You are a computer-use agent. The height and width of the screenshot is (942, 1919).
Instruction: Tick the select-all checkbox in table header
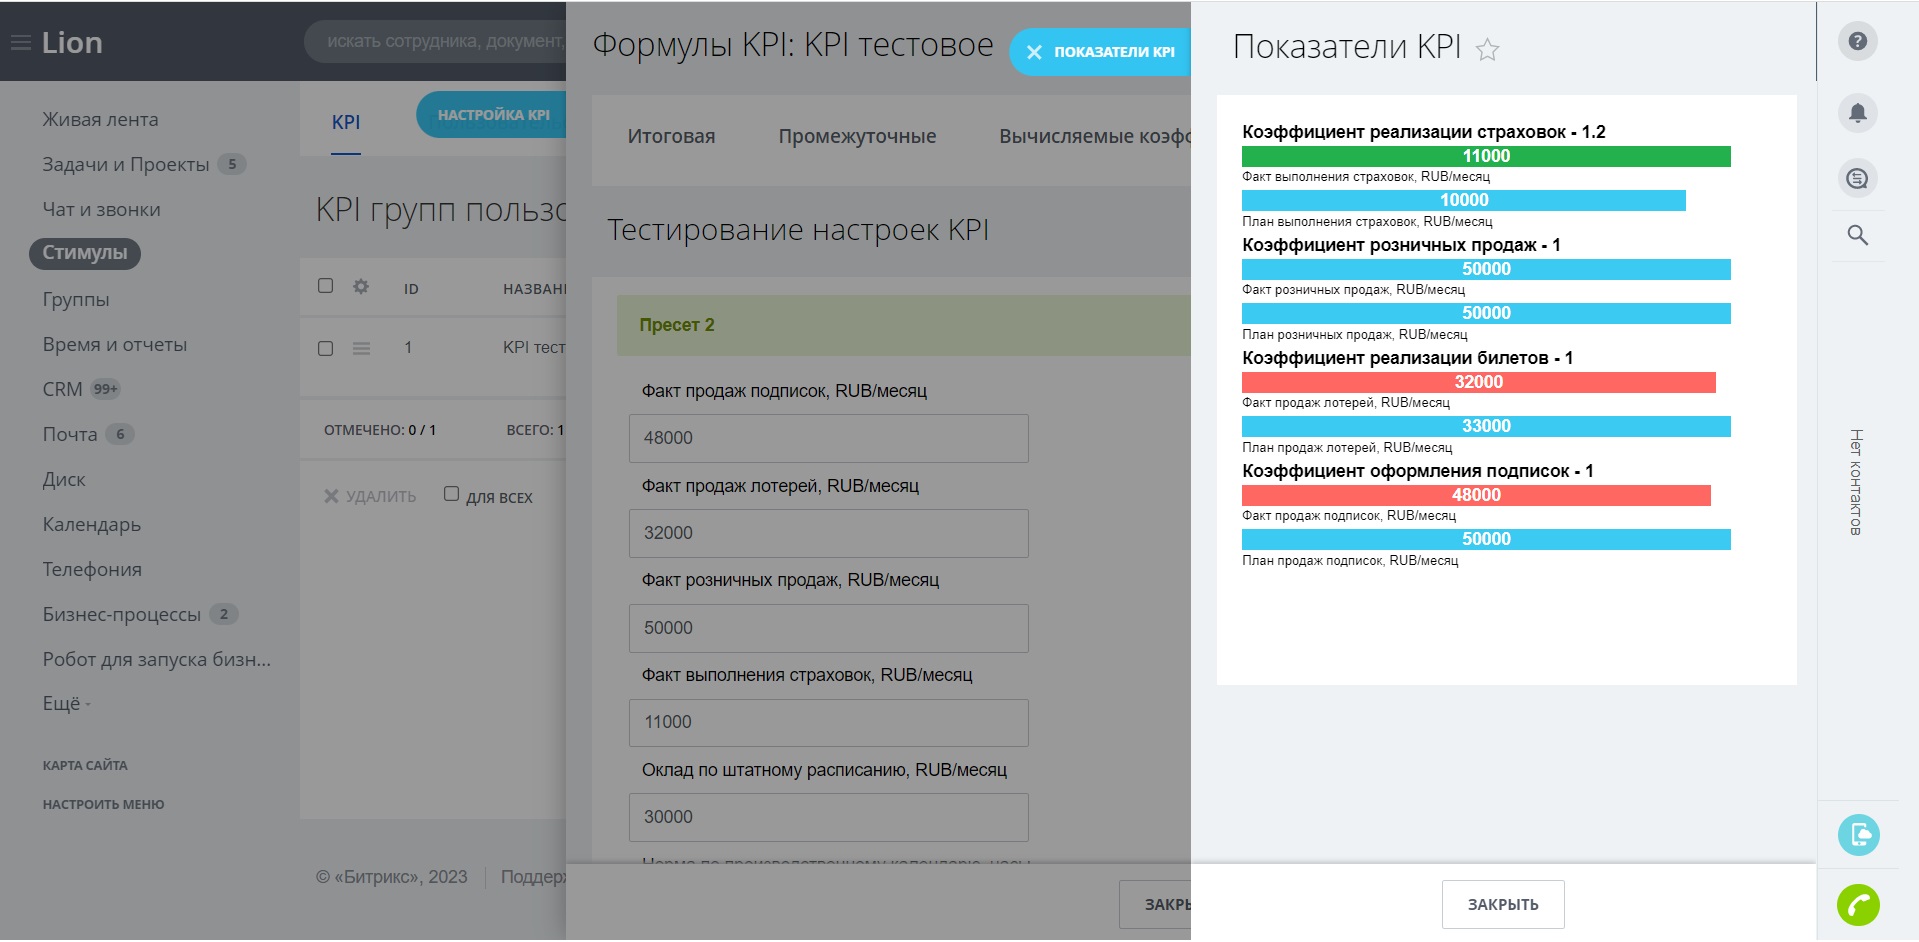point(325,286)
